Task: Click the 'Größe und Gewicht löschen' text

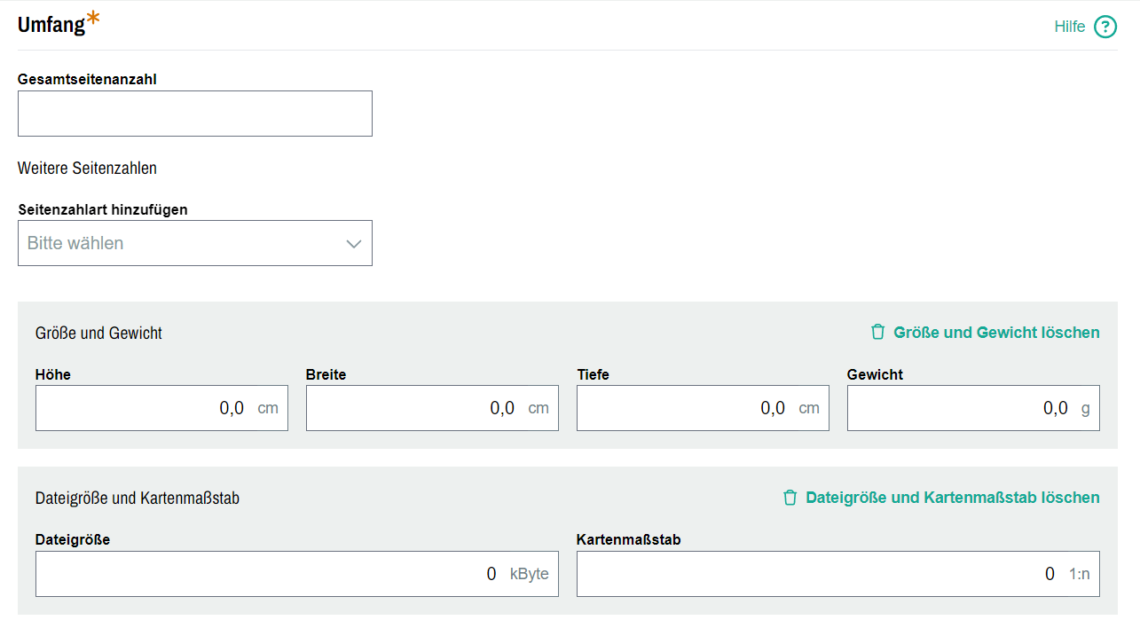Action: [x=996, y=332]
